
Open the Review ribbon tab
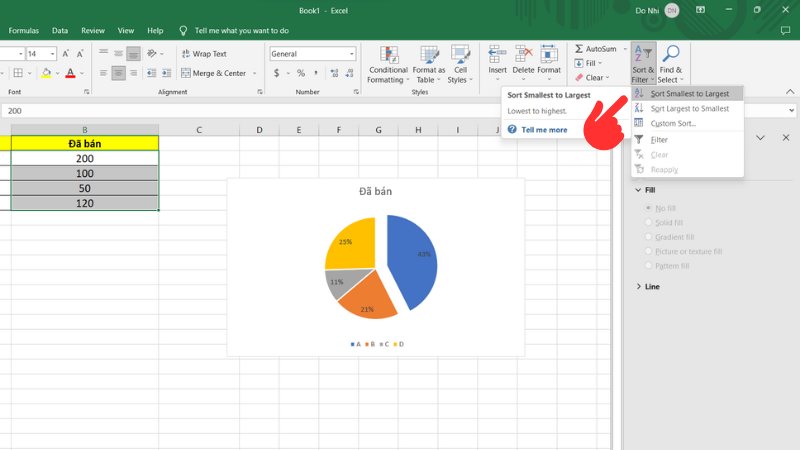[92, 31]
